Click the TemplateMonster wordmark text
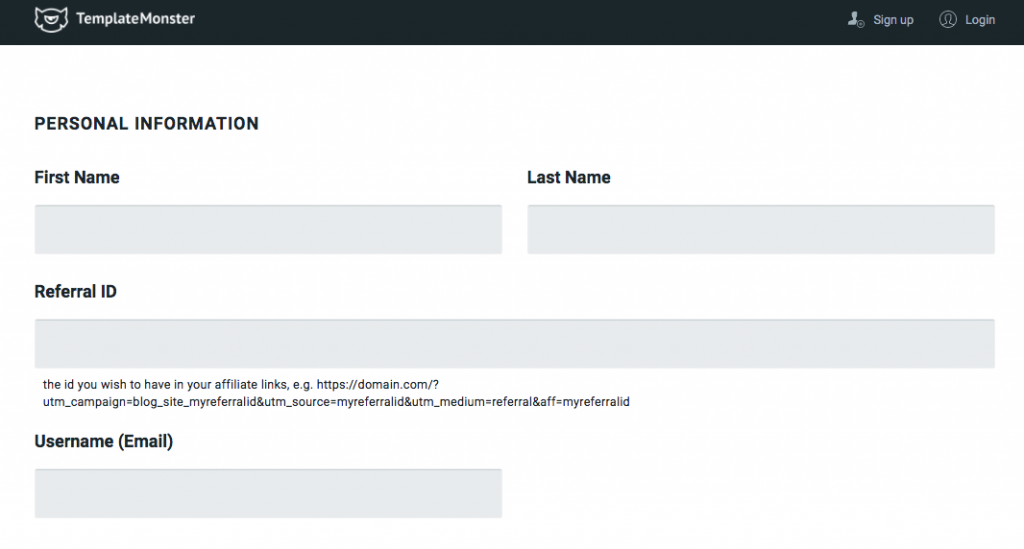The image size is (1024, 549). [x=135, y=19]
